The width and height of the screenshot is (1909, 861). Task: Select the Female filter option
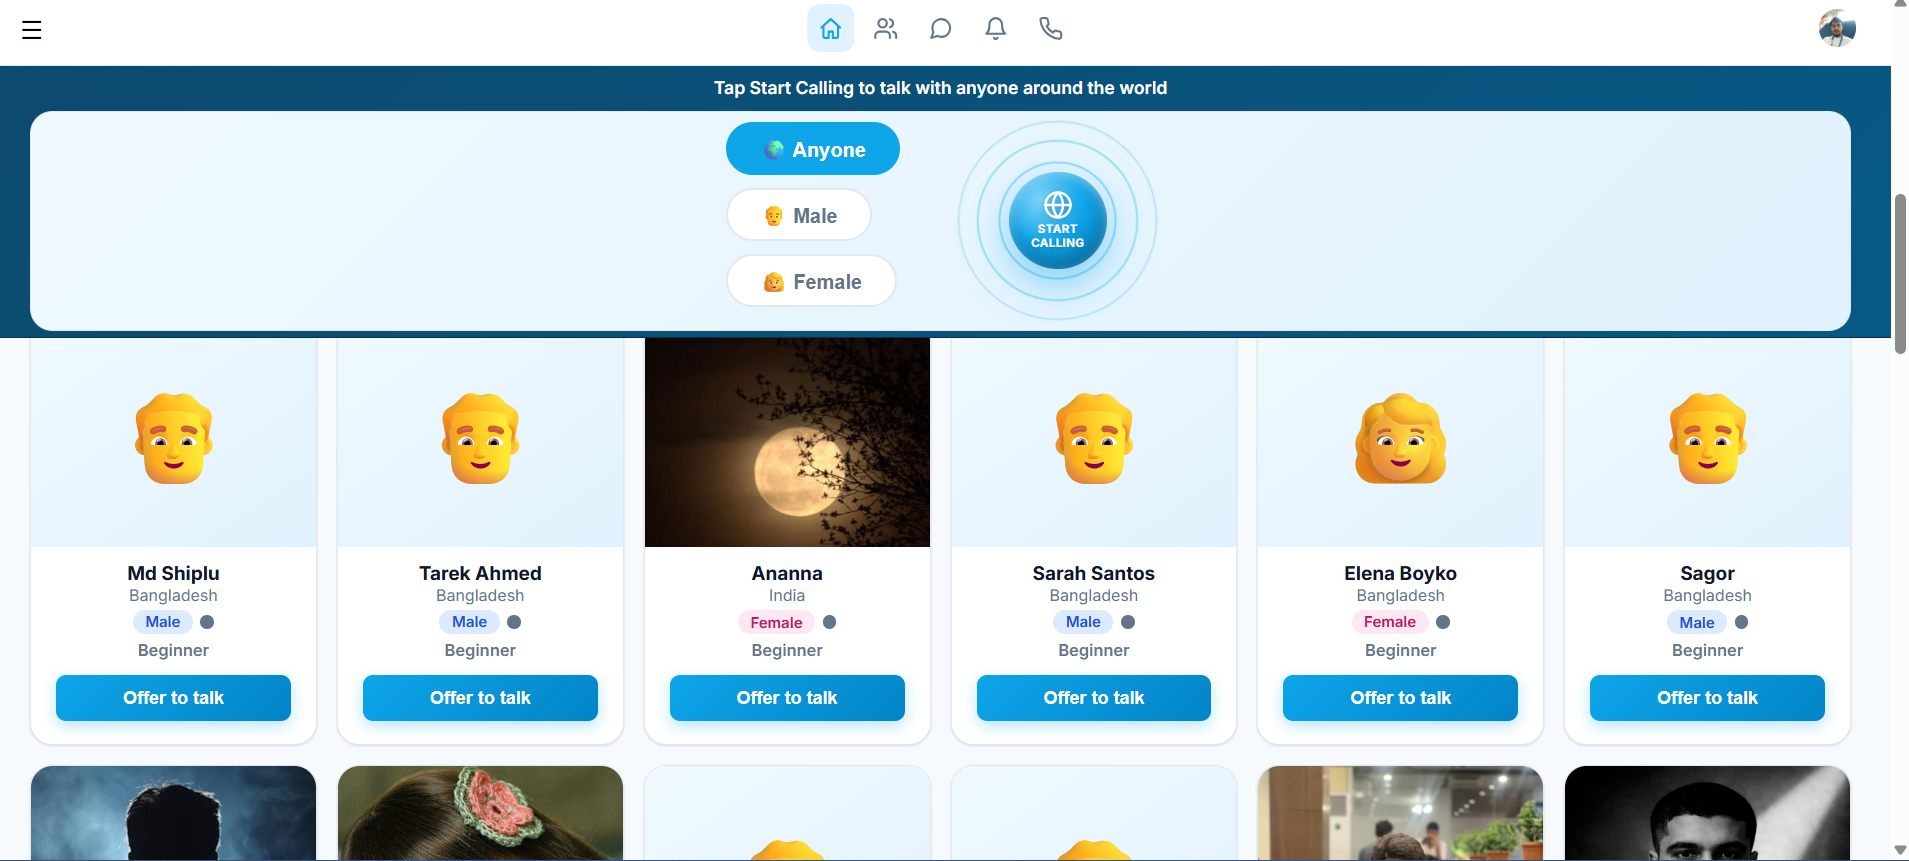pyautogui.click(x=811, y=281)
